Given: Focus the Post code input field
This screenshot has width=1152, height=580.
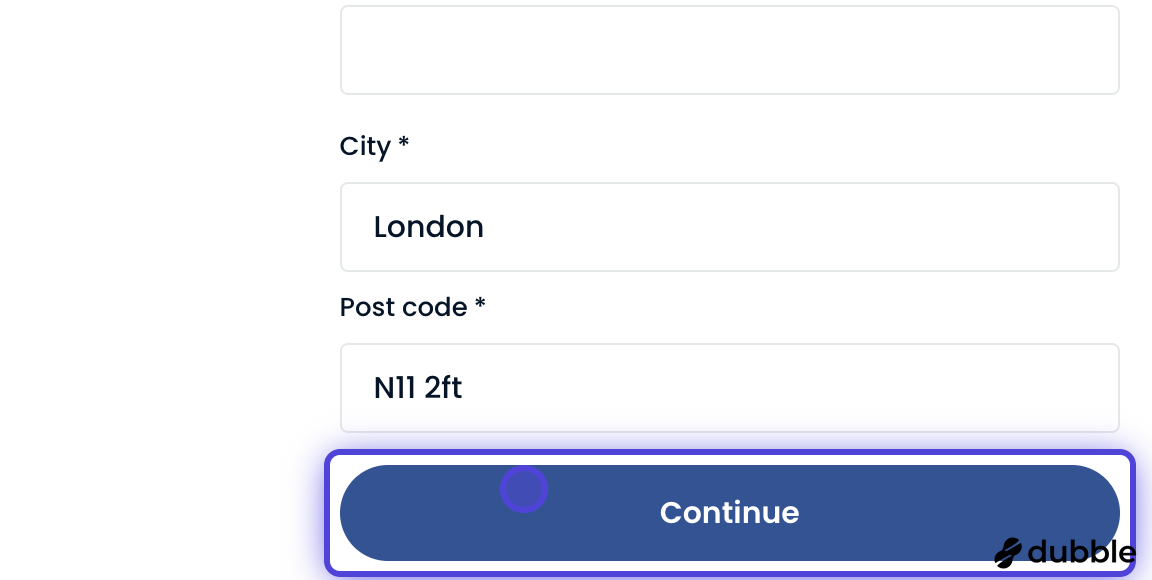Looking at the screenshot, I should (x=730, y=388).
